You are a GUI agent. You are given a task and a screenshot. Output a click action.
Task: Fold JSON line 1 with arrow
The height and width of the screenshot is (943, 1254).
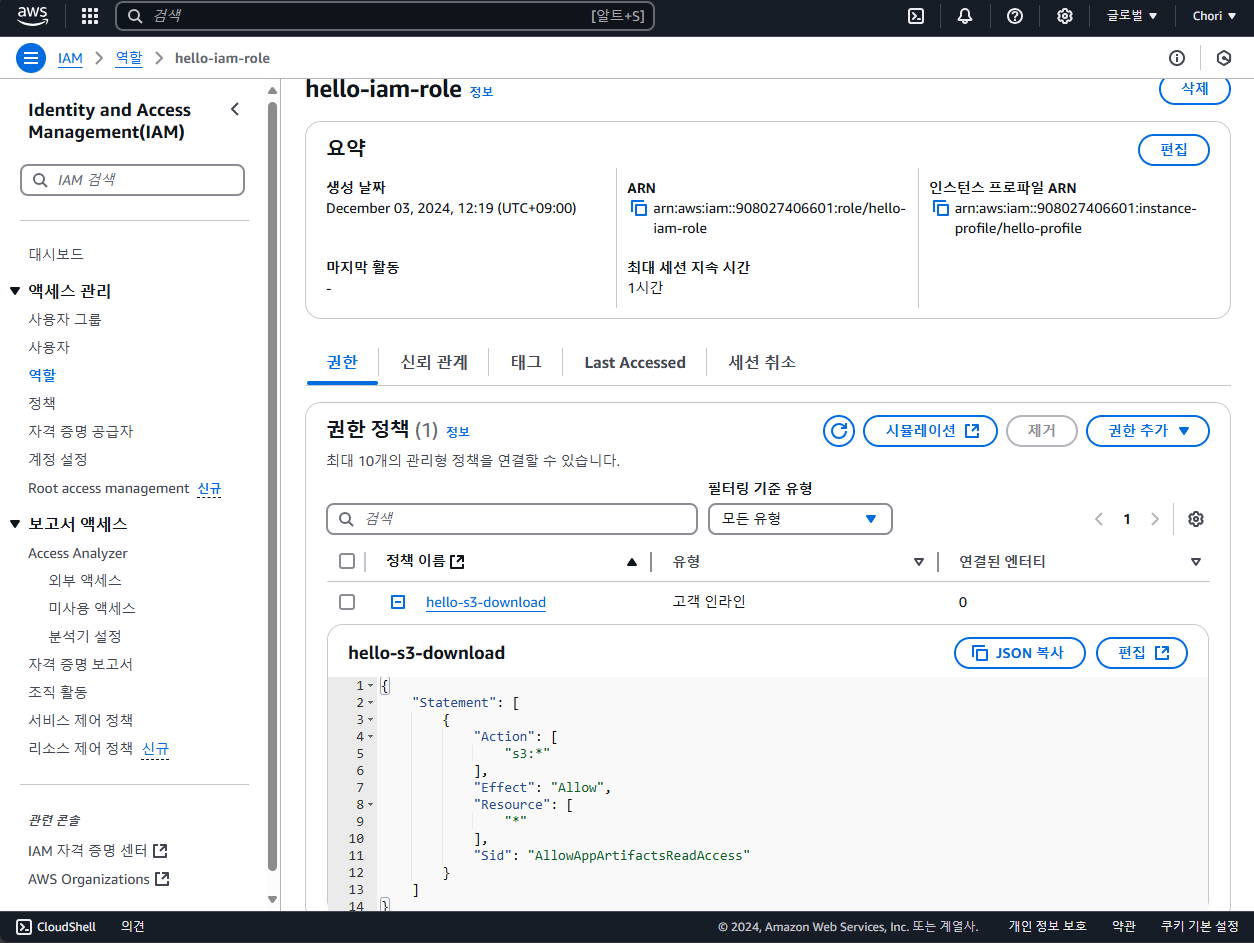370,686
